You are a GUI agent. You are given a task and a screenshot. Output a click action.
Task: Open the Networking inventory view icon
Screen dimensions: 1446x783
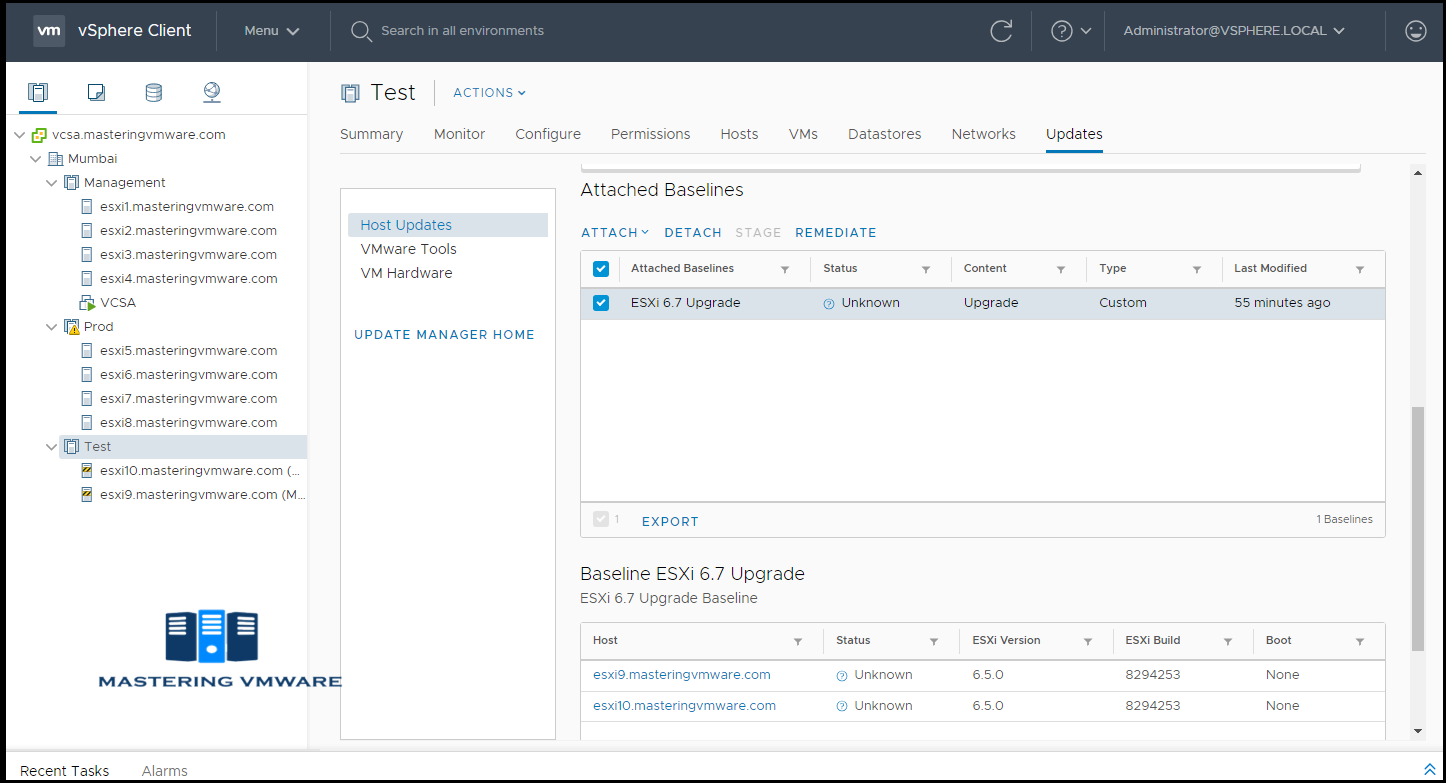coord(211,93)
